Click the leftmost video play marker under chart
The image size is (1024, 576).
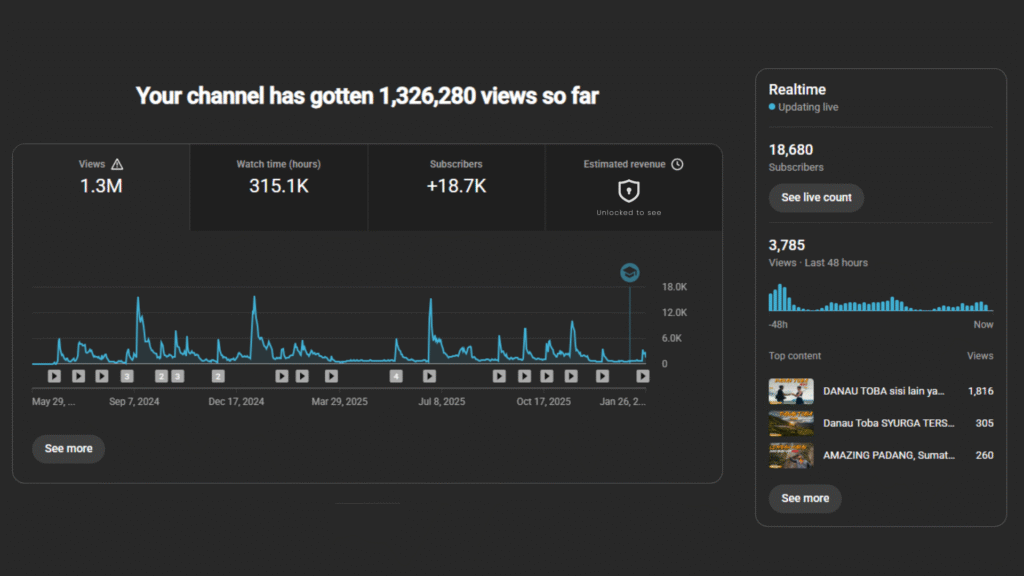54,376
